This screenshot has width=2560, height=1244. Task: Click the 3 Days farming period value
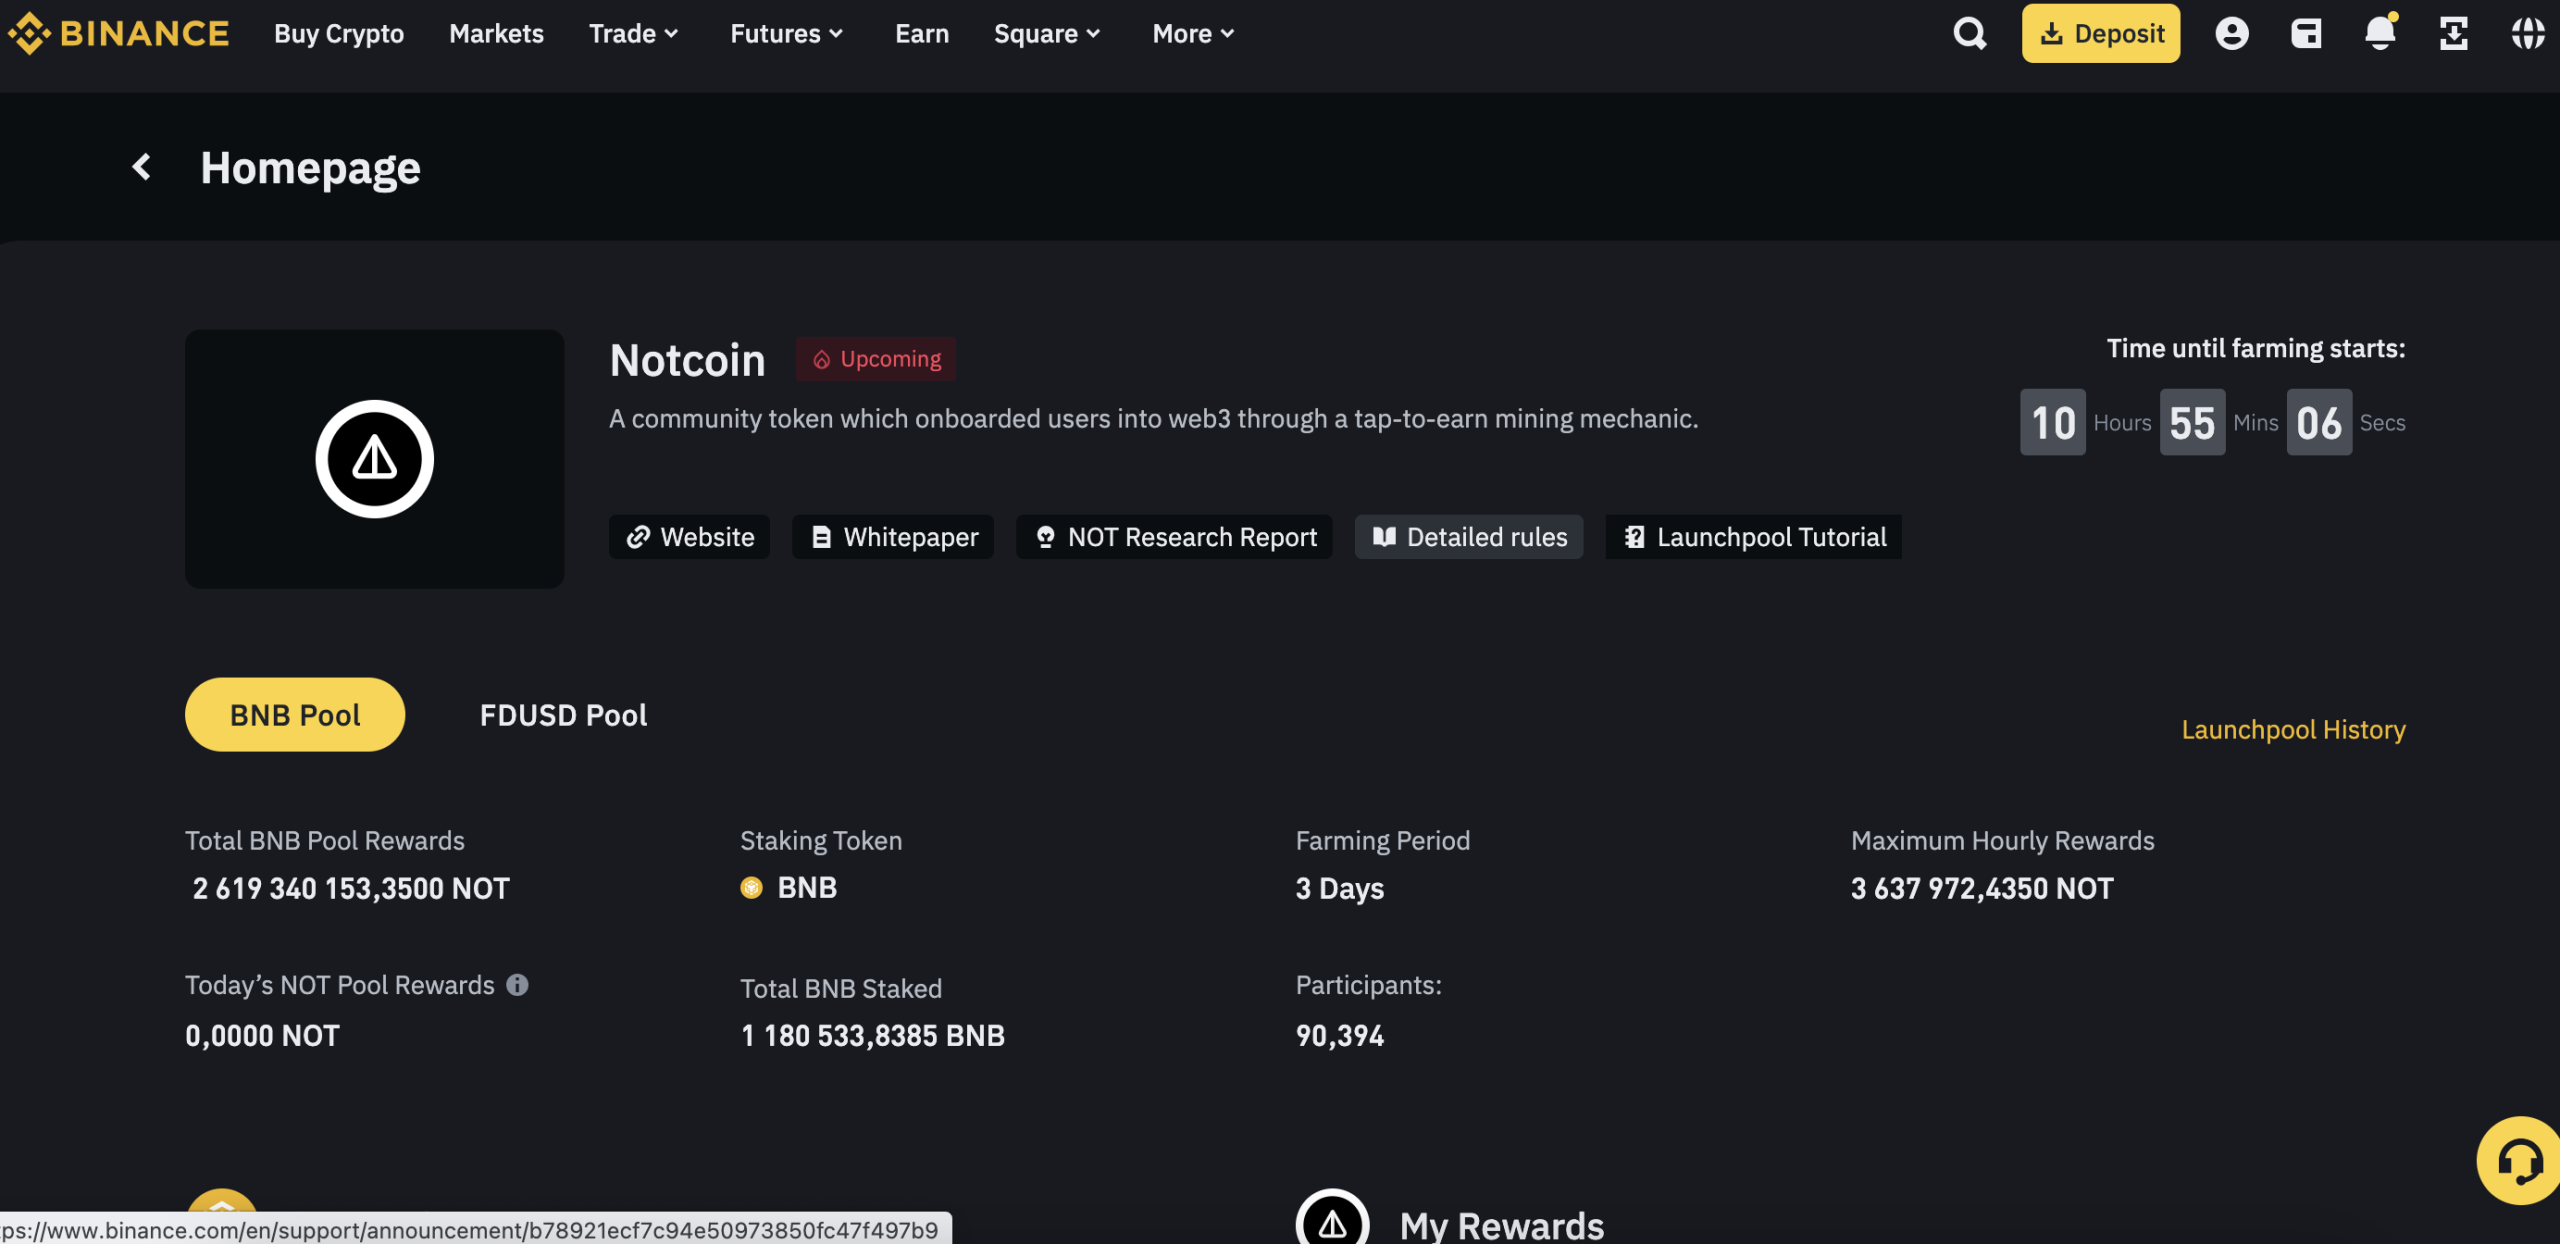click(x=1340, y=888)
